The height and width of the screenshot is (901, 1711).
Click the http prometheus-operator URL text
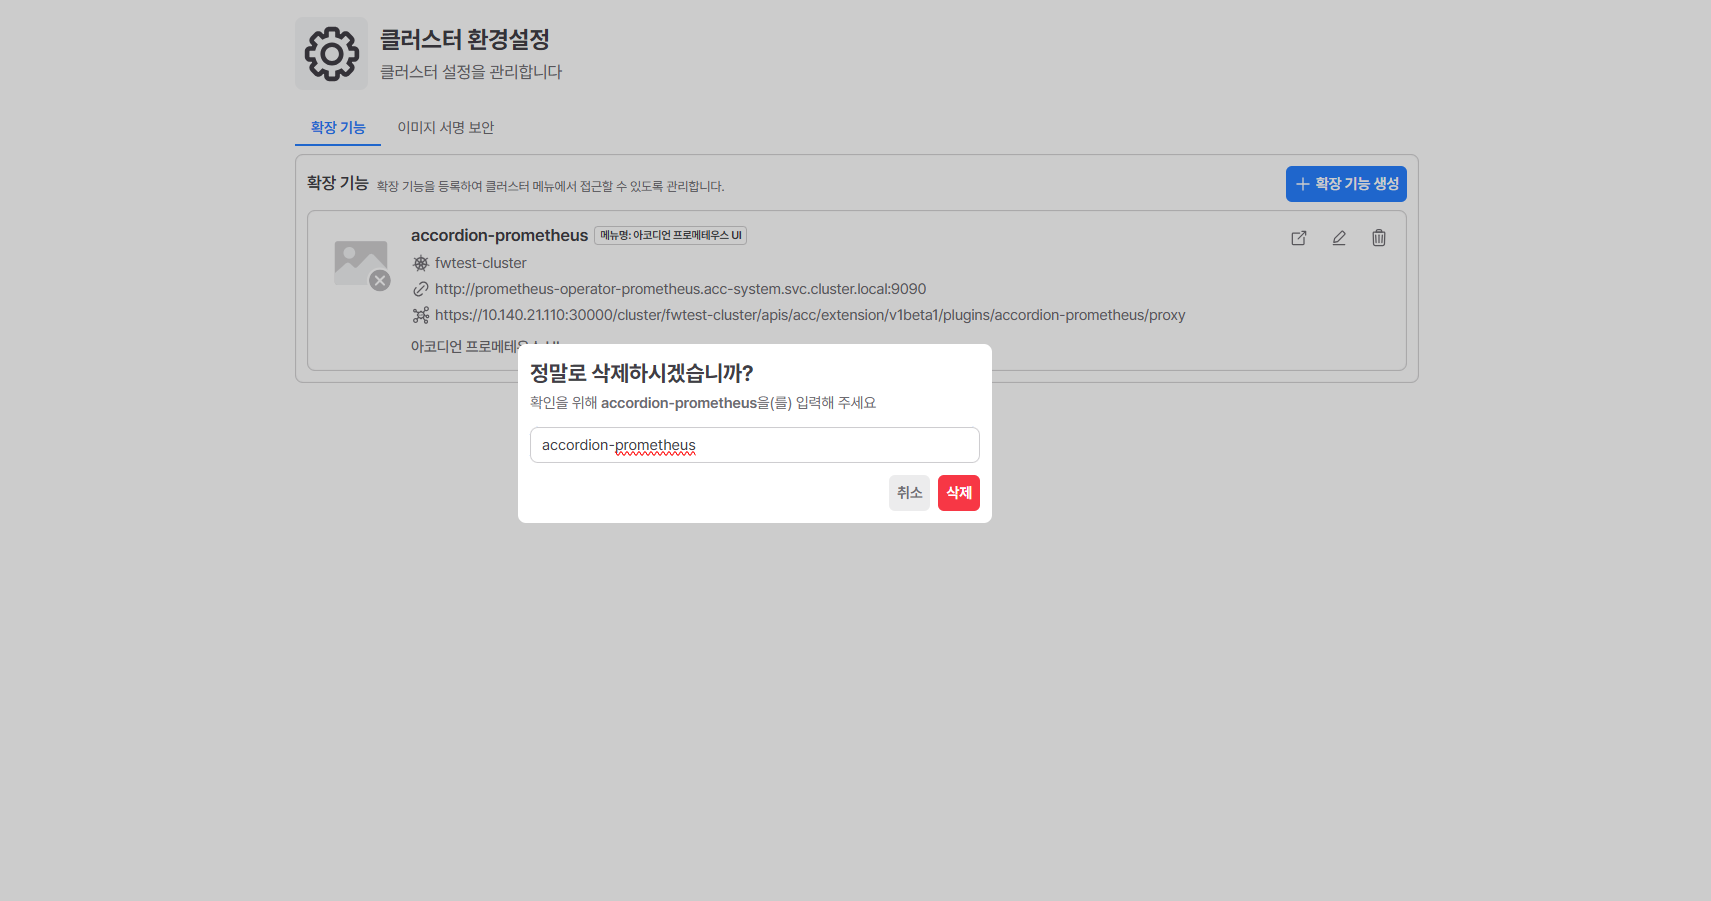click(x=680, y=289)
